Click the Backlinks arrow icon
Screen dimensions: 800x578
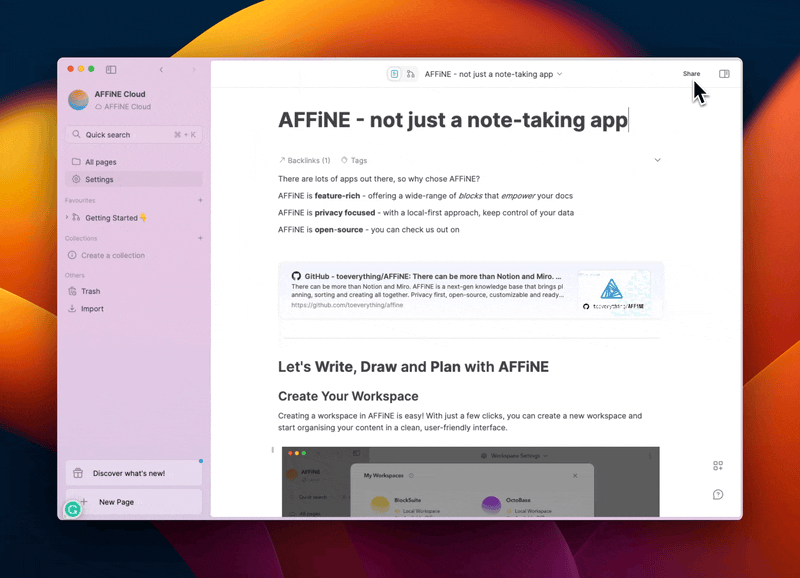point(282,160)
